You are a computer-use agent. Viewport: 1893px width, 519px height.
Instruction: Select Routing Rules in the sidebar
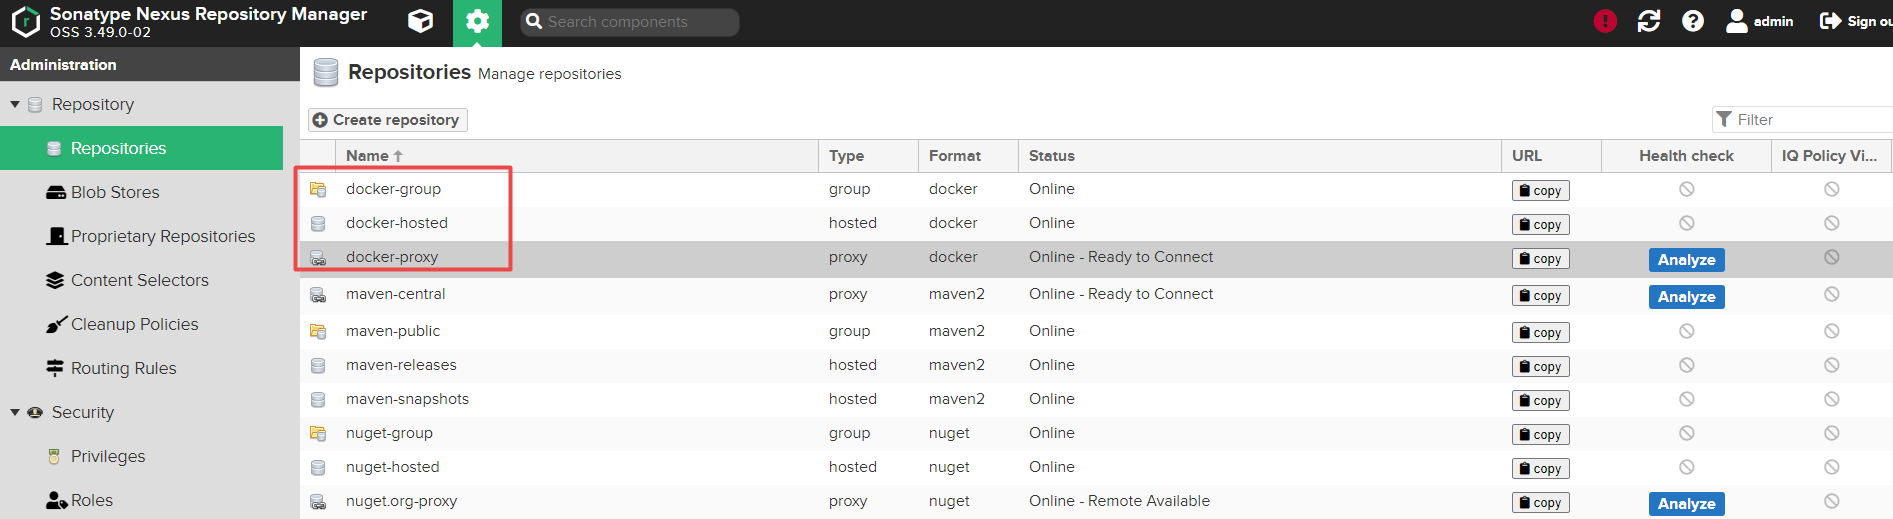[x=123, y=368]
